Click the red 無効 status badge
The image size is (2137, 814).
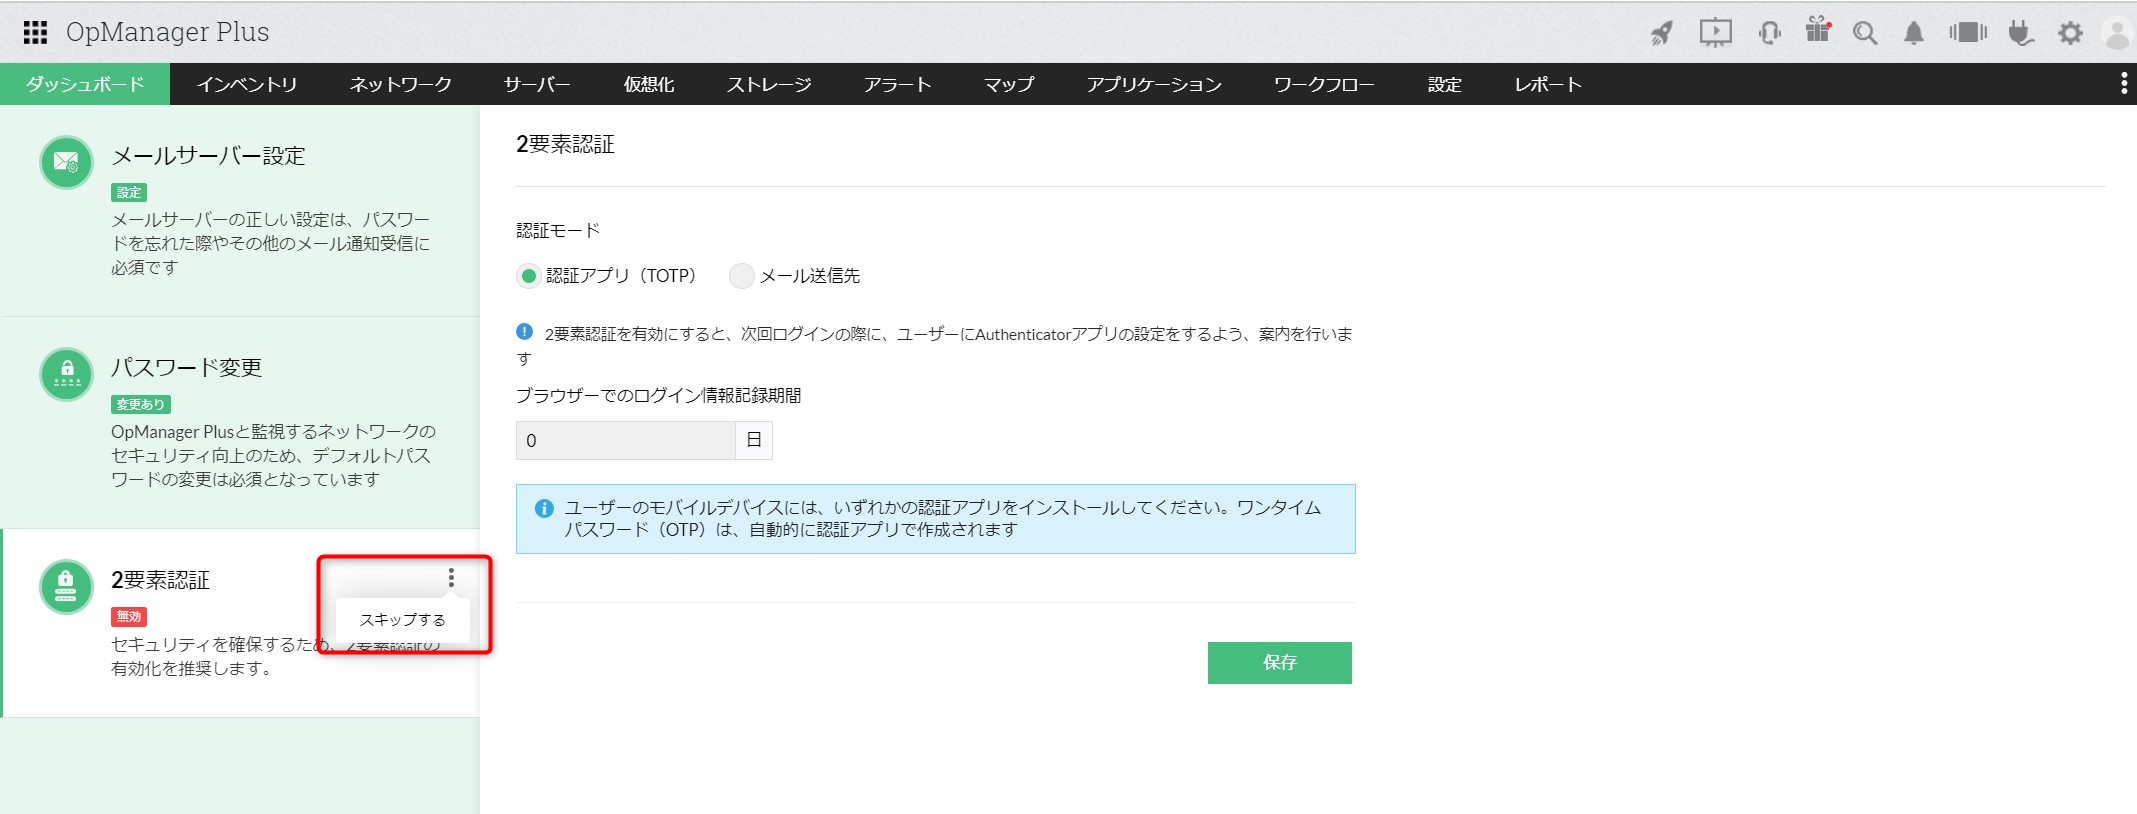point(129,616)
